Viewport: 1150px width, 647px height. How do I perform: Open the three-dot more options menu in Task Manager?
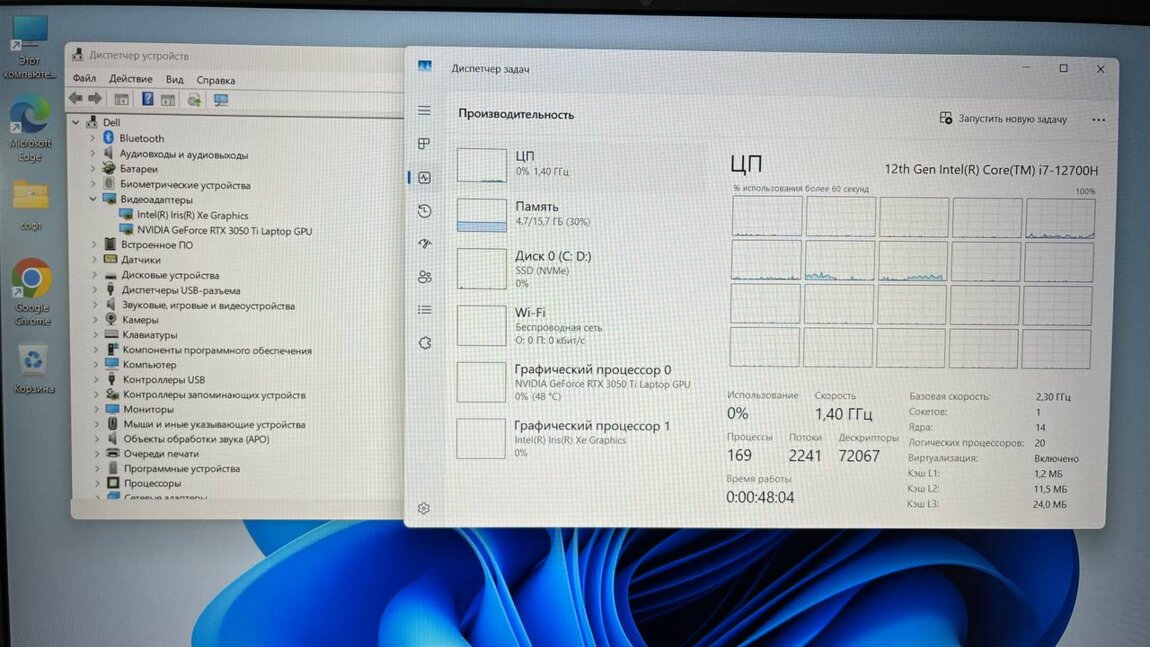(x=1098, y=120)
